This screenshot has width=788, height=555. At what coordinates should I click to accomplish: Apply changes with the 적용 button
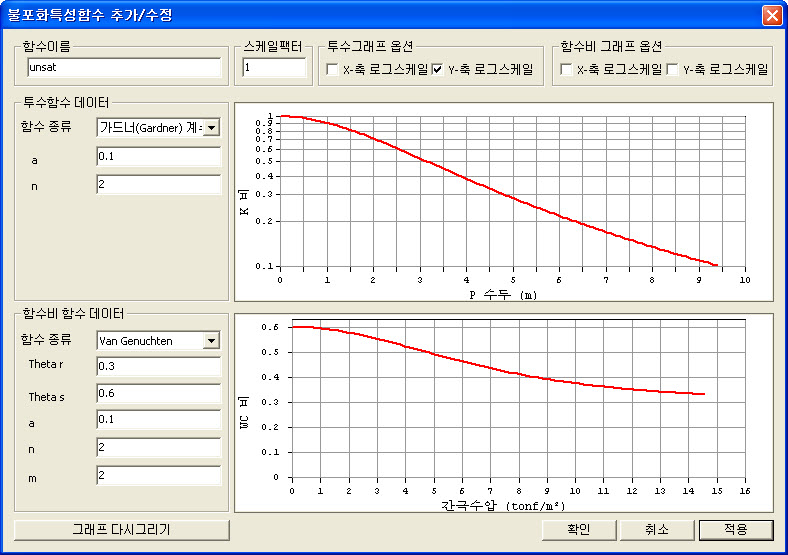(736, 530)
